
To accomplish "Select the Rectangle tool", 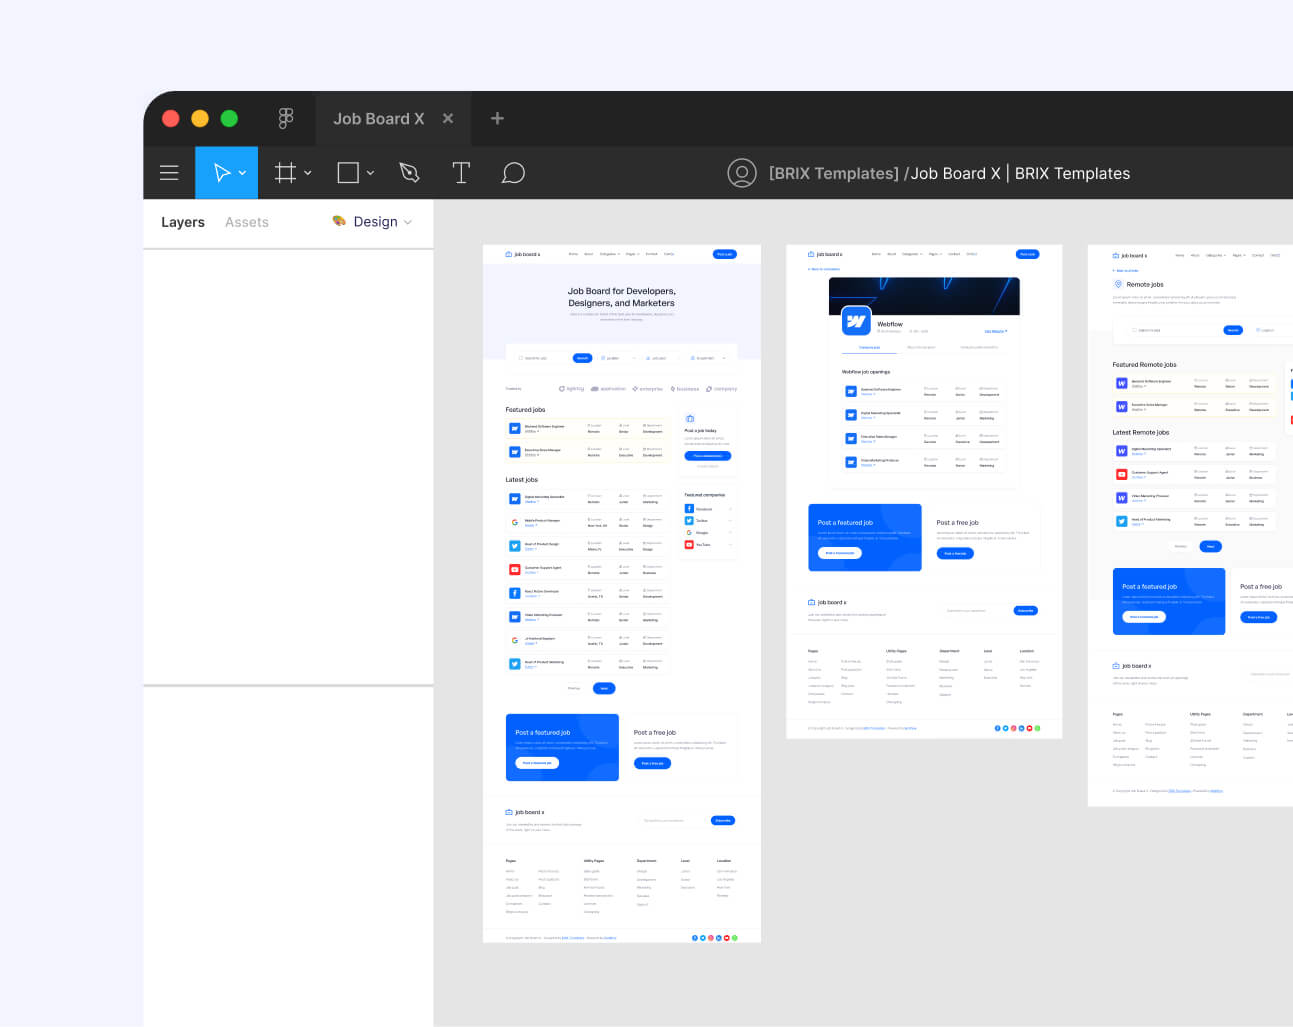I will 348,172.
